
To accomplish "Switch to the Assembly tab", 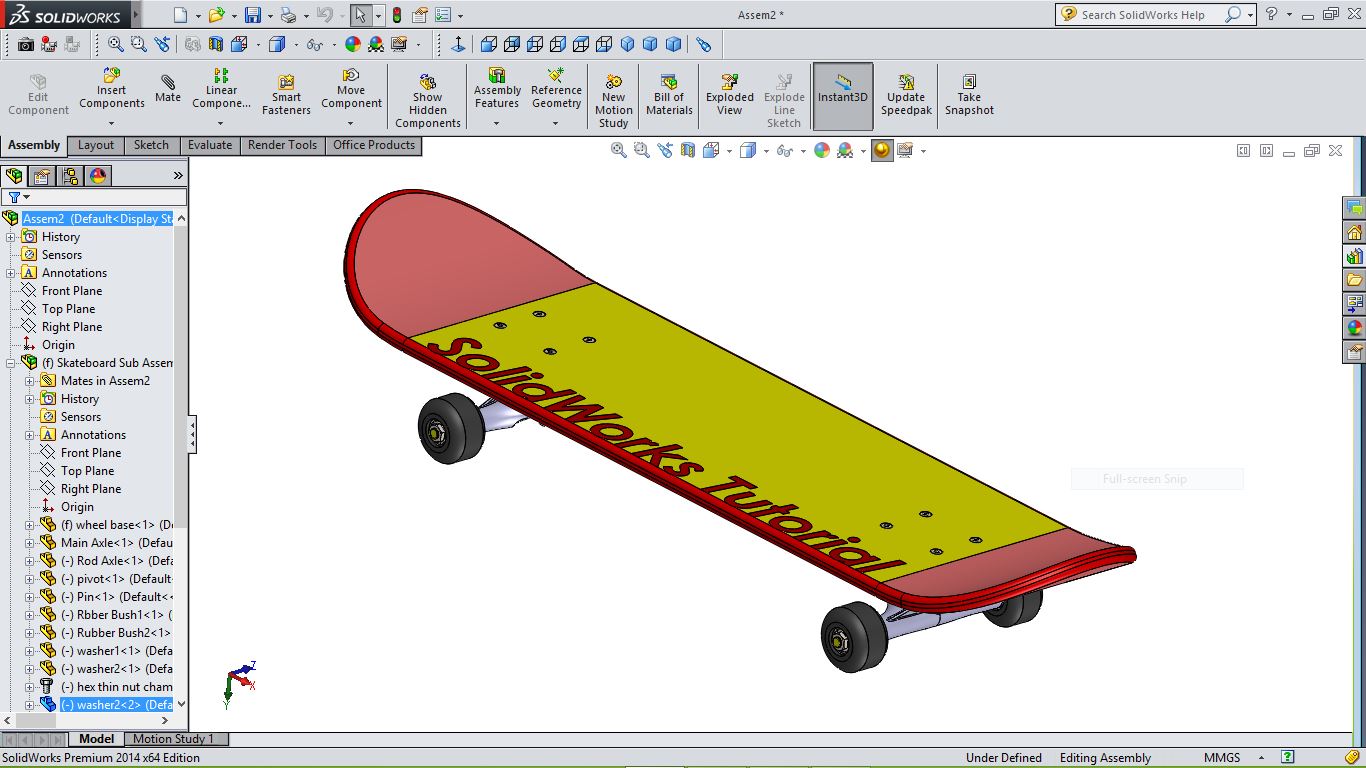I will pos(34,145).
